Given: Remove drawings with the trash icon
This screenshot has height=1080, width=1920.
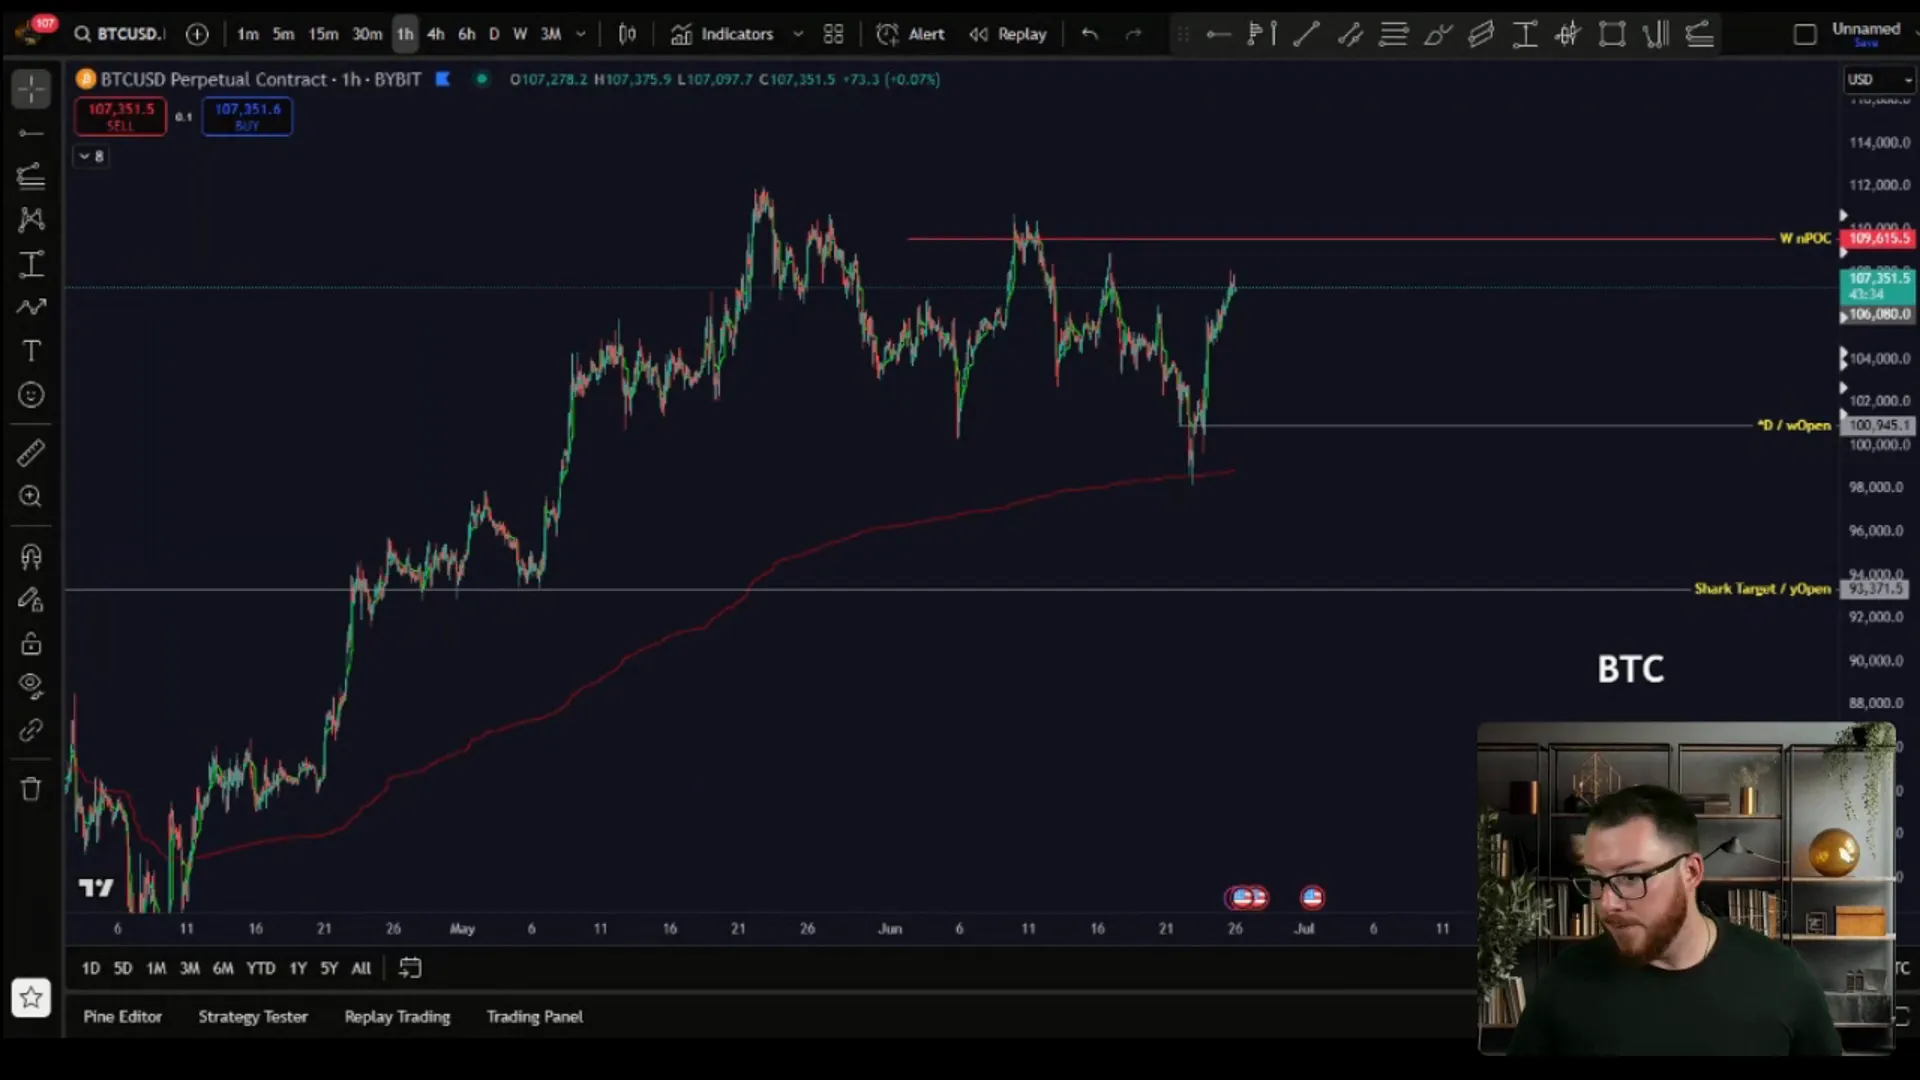Looking at the screenshot, I should click(x=31, y=789).
